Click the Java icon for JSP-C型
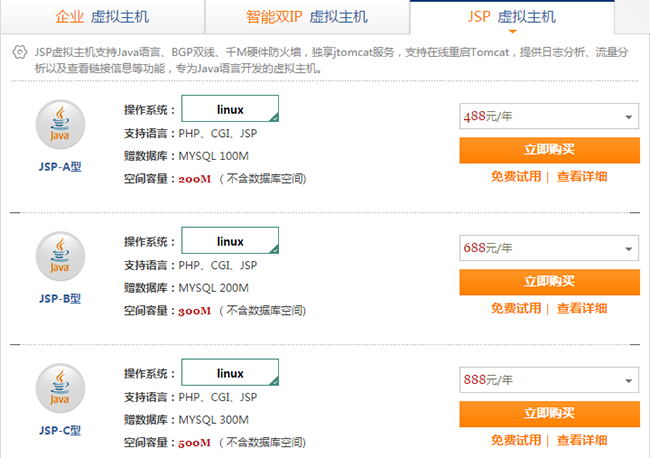Image resolution: width=650 pixels, height=458 pixels. [60, 389]
